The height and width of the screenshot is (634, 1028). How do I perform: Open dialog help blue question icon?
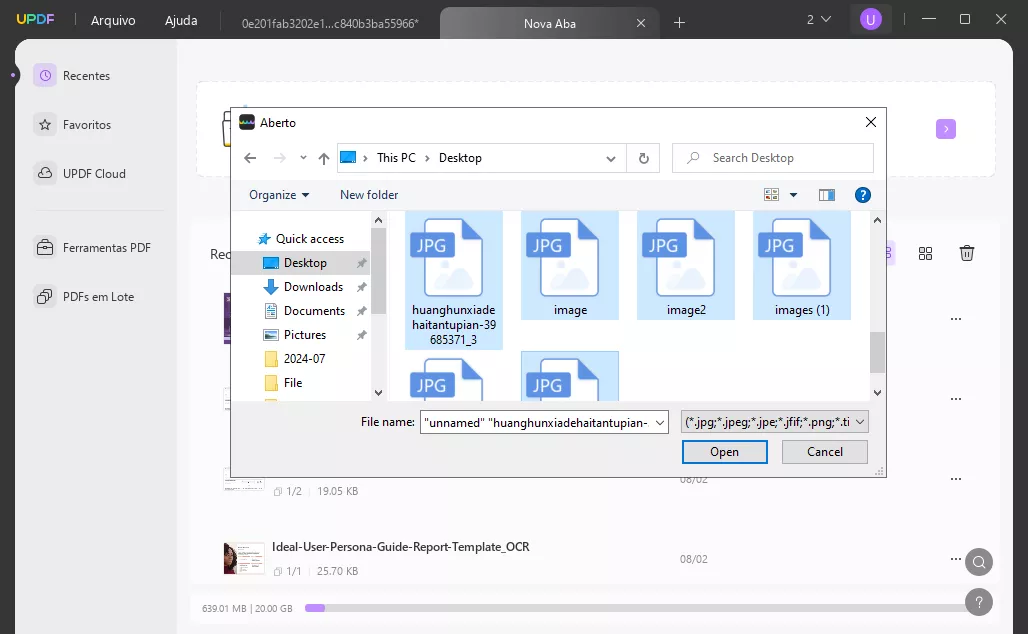(862, 195)
